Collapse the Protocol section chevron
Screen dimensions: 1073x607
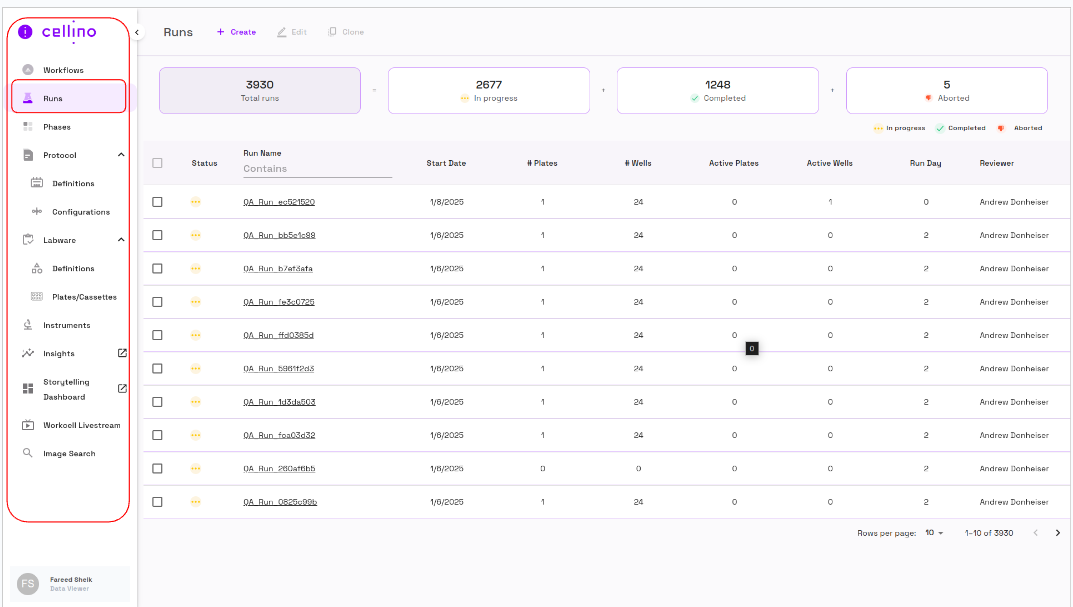pos(121,155)
